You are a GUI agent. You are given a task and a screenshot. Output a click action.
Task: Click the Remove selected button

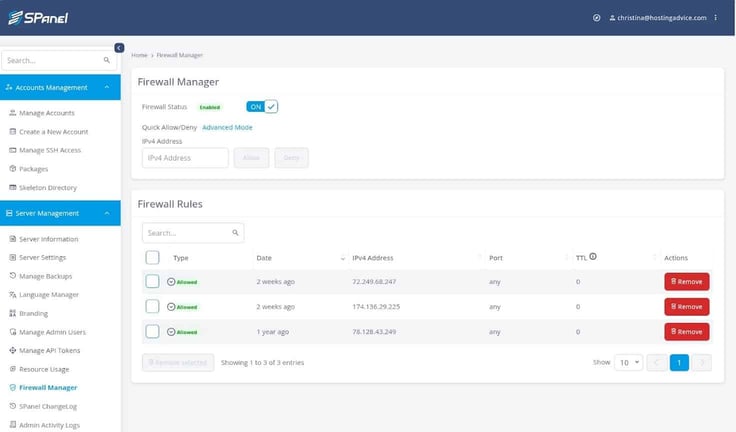[x=178, y=363]
